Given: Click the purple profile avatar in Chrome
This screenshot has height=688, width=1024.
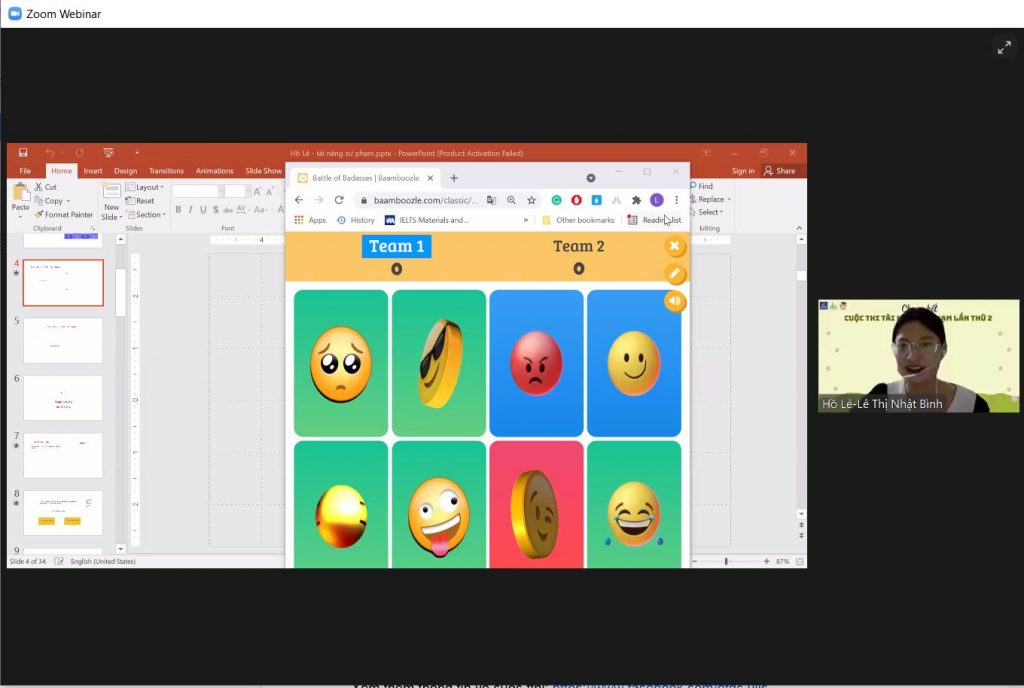Looking at the screenshot, I should (657, 200).
